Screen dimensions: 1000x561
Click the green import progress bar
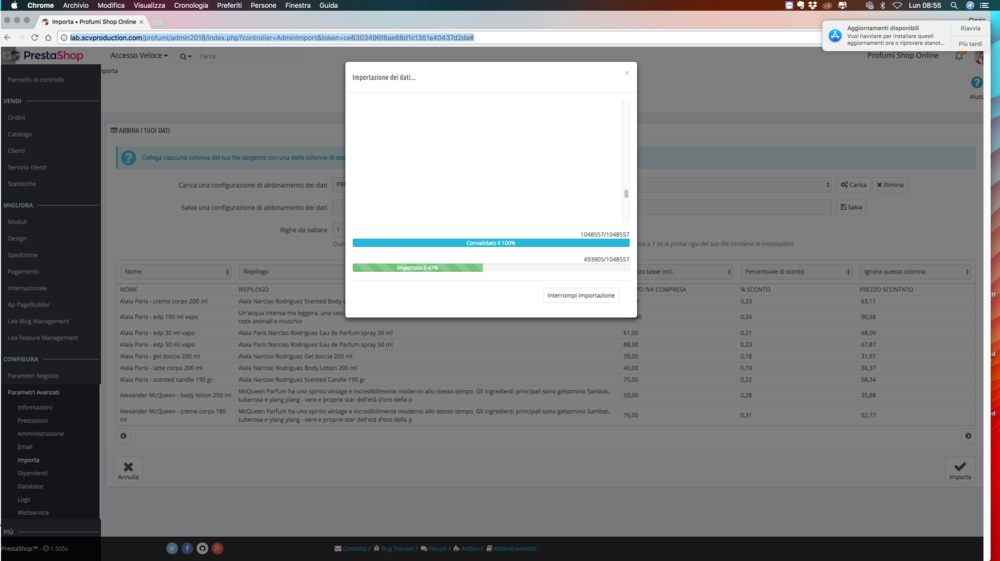click(418, 268)
